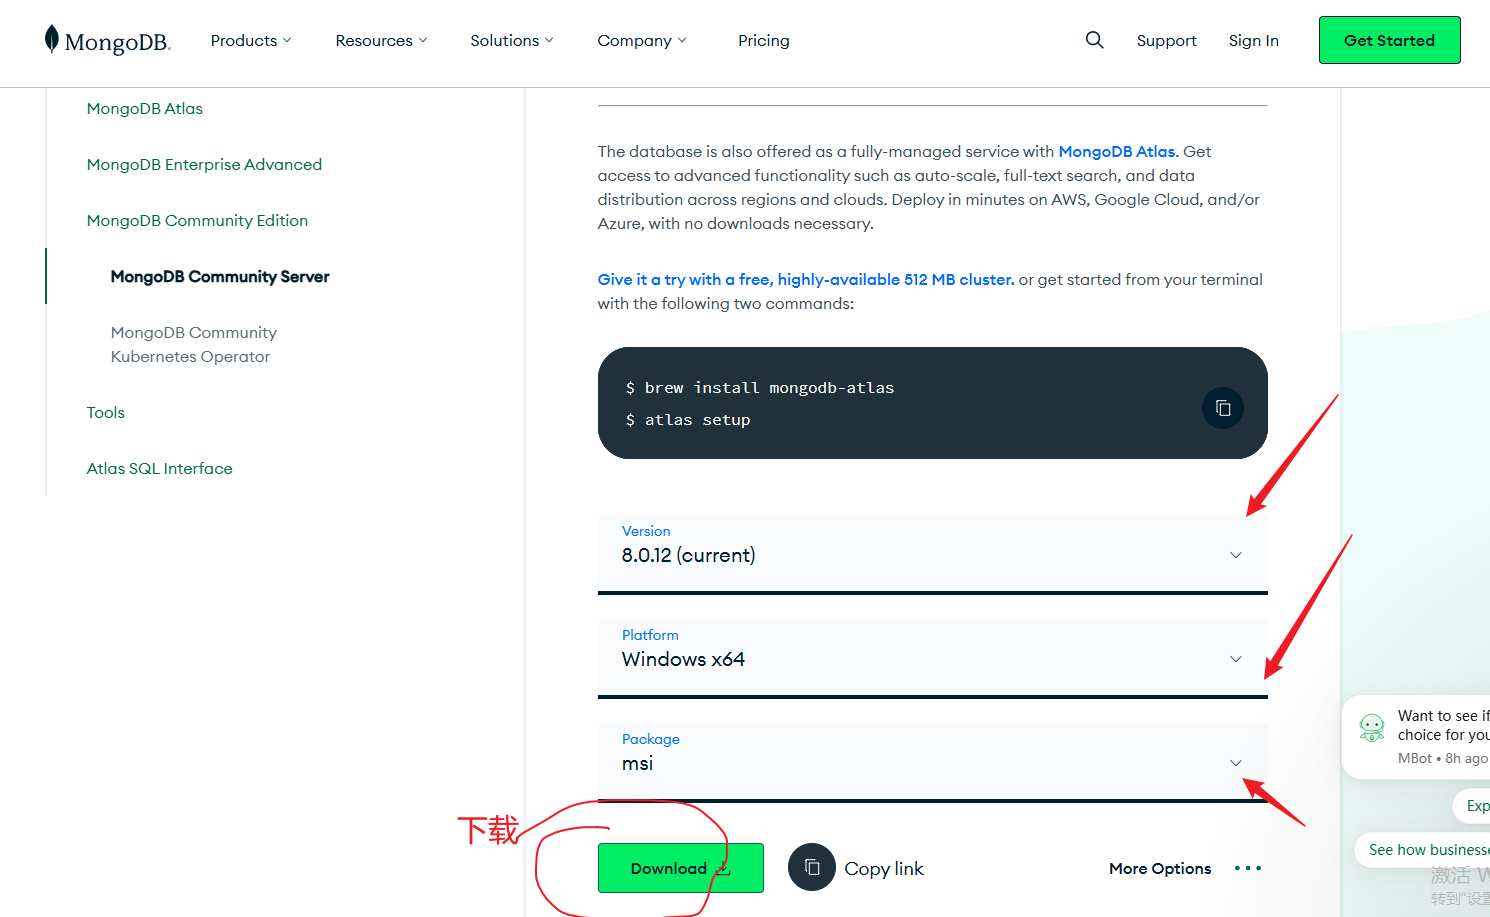Open the search magnifier icon
1490x917 pixels.
click(1095, 40)
